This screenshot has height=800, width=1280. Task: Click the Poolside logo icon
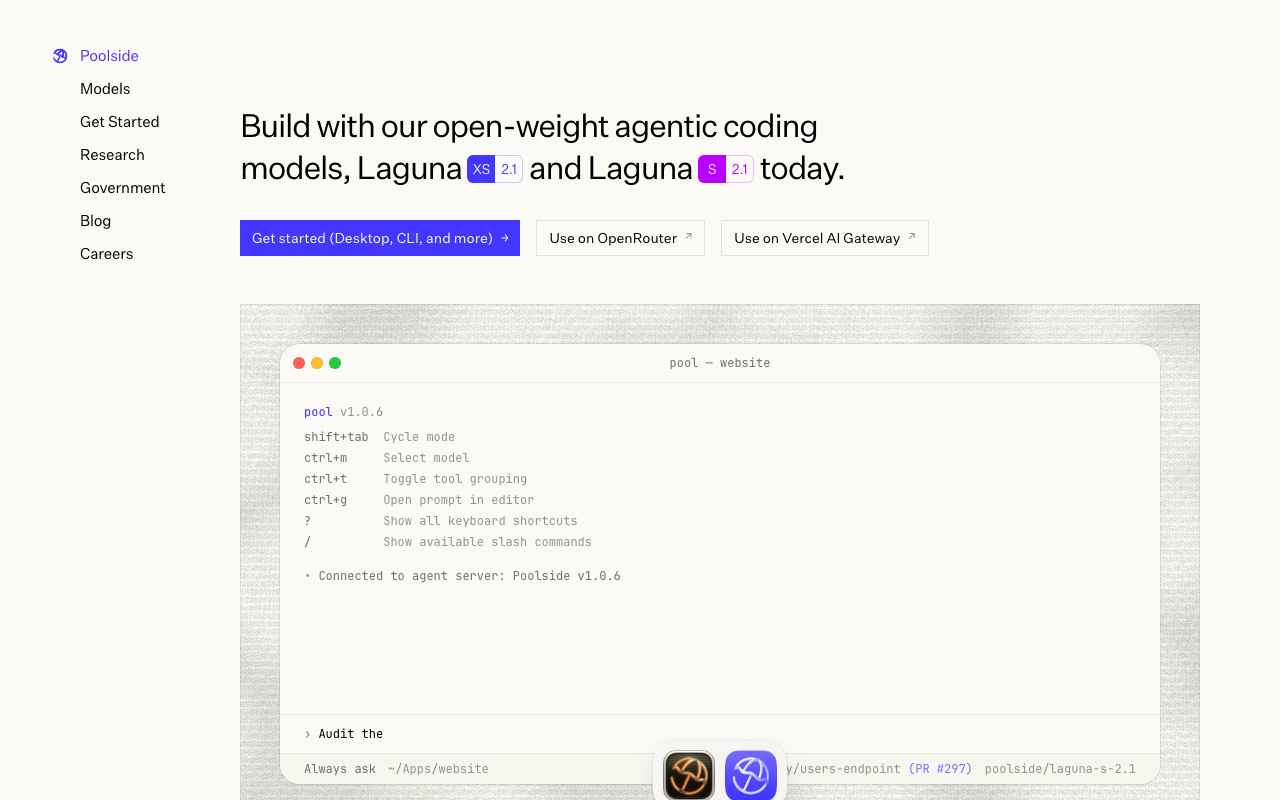(60, 56)
